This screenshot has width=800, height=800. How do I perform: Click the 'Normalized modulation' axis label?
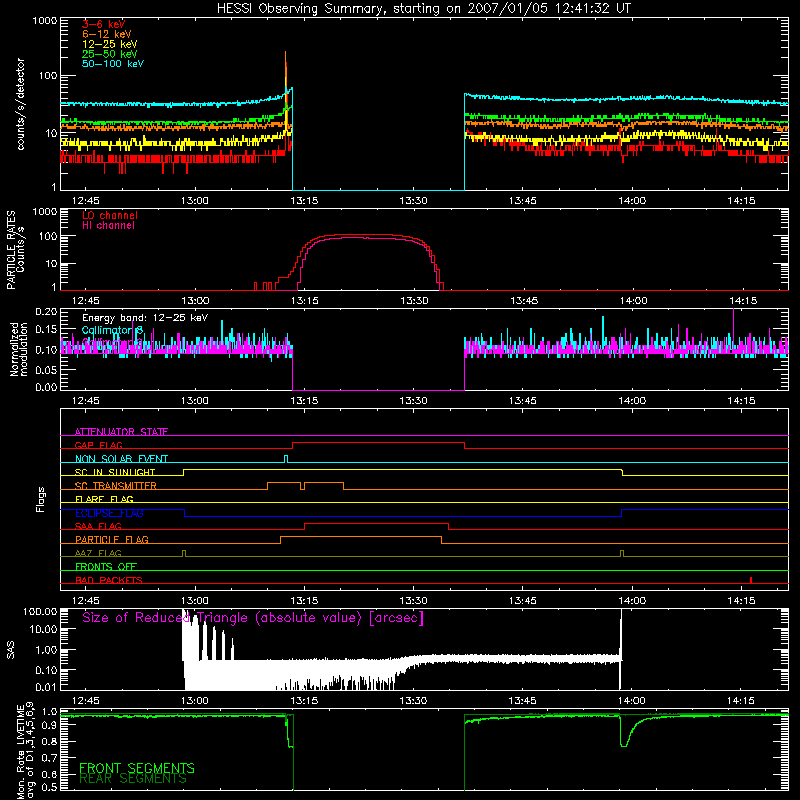[19, 349]
